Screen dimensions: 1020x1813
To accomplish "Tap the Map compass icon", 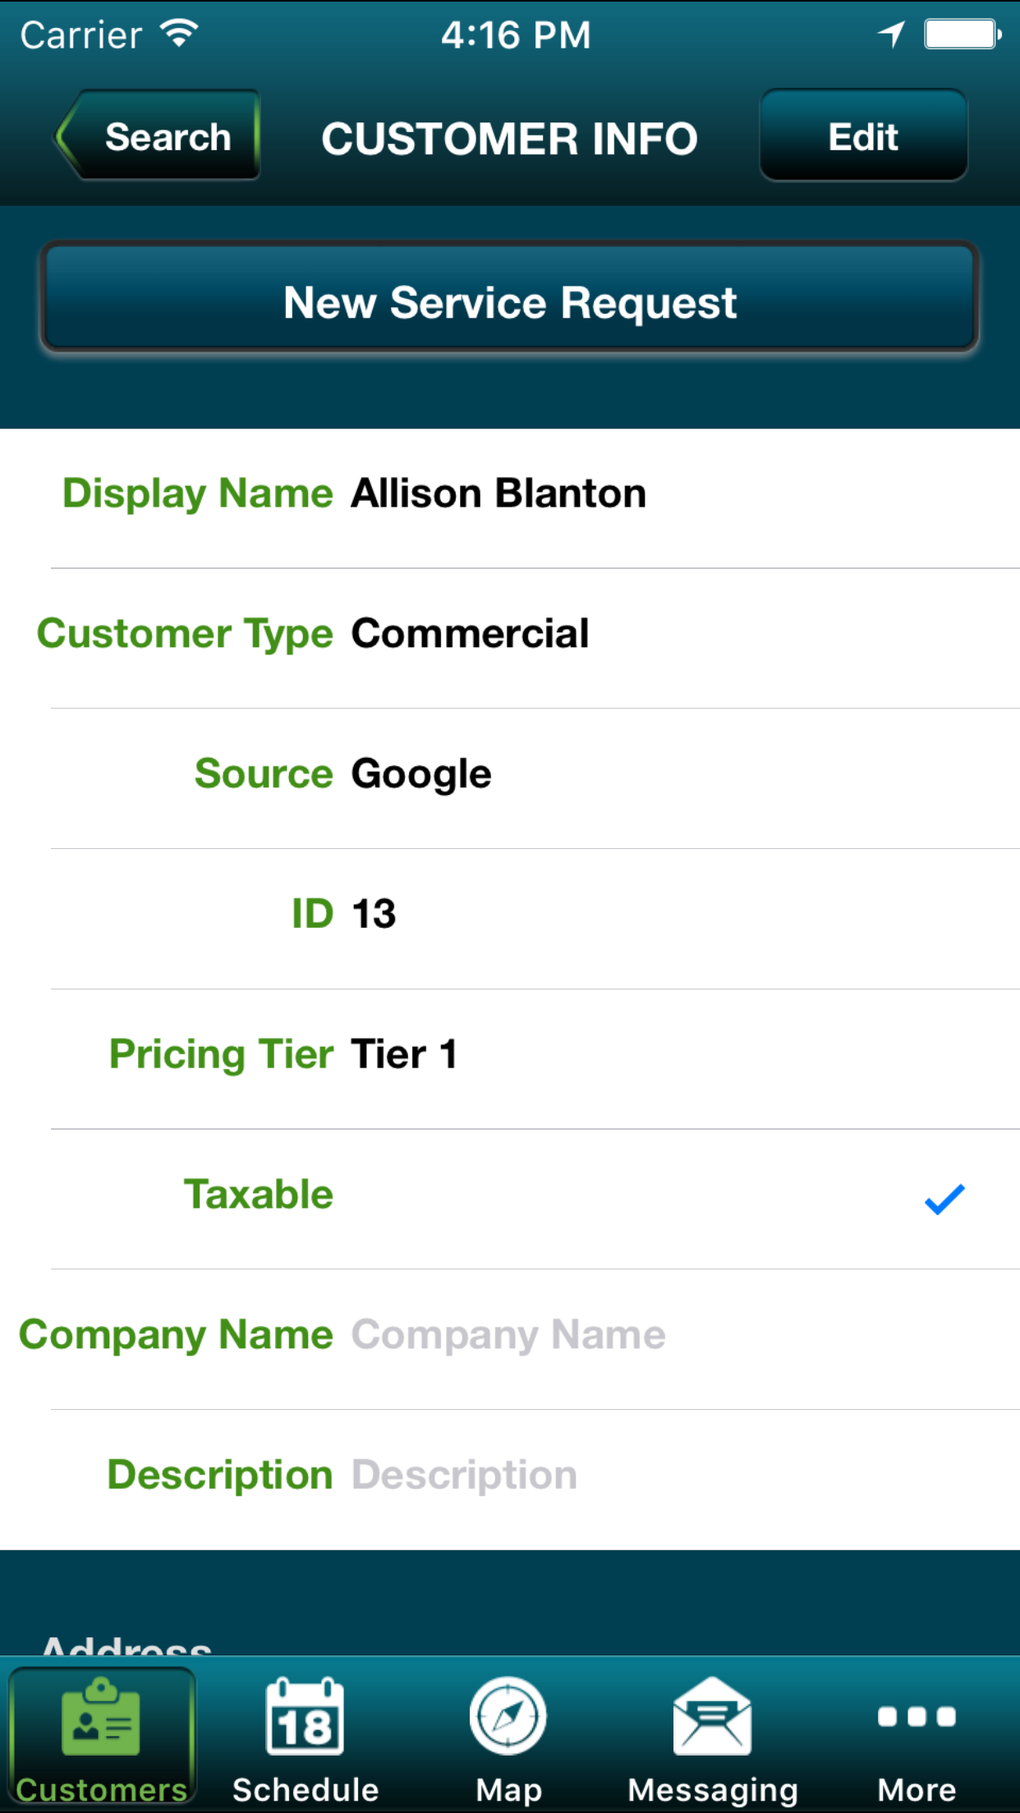I will 508,1718.
